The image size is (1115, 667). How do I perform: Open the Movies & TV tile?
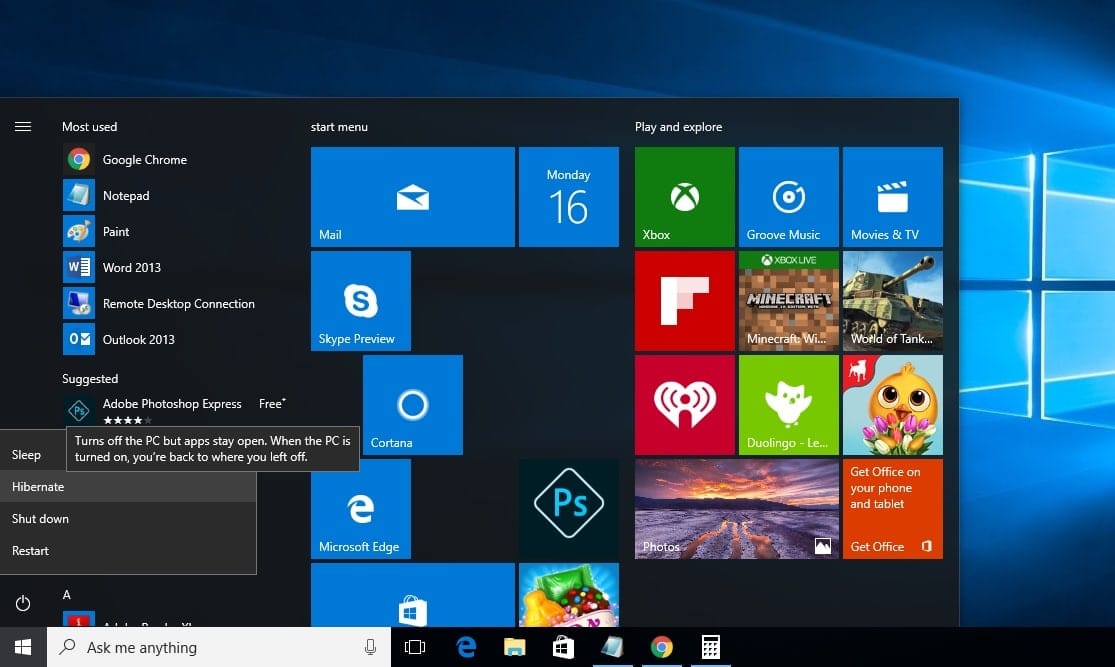point(892,197)
